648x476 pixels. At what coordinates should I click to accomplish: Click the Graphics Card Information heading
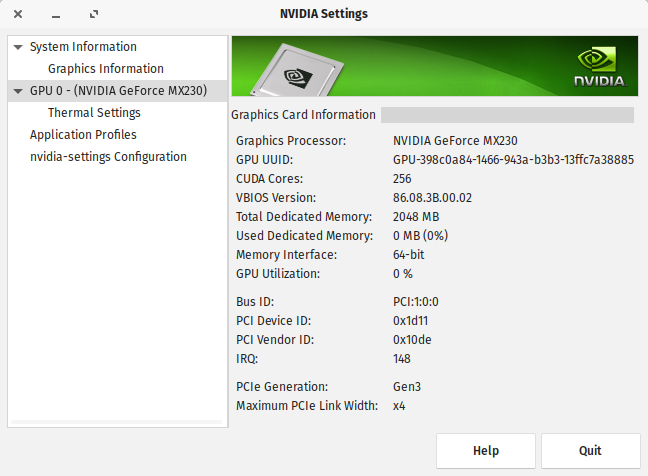[x=303, y=115]
